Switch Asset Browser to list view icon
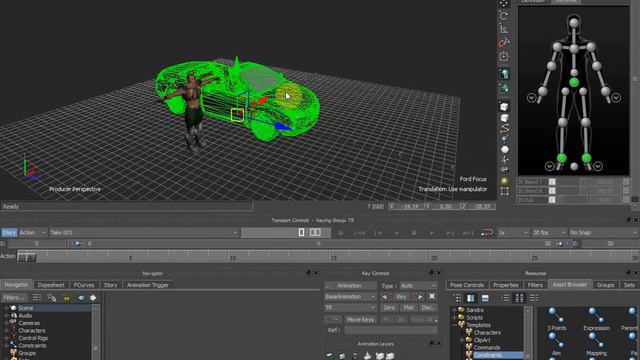Image resolution: width=640 pixels, height=360 pixels. 505,298
